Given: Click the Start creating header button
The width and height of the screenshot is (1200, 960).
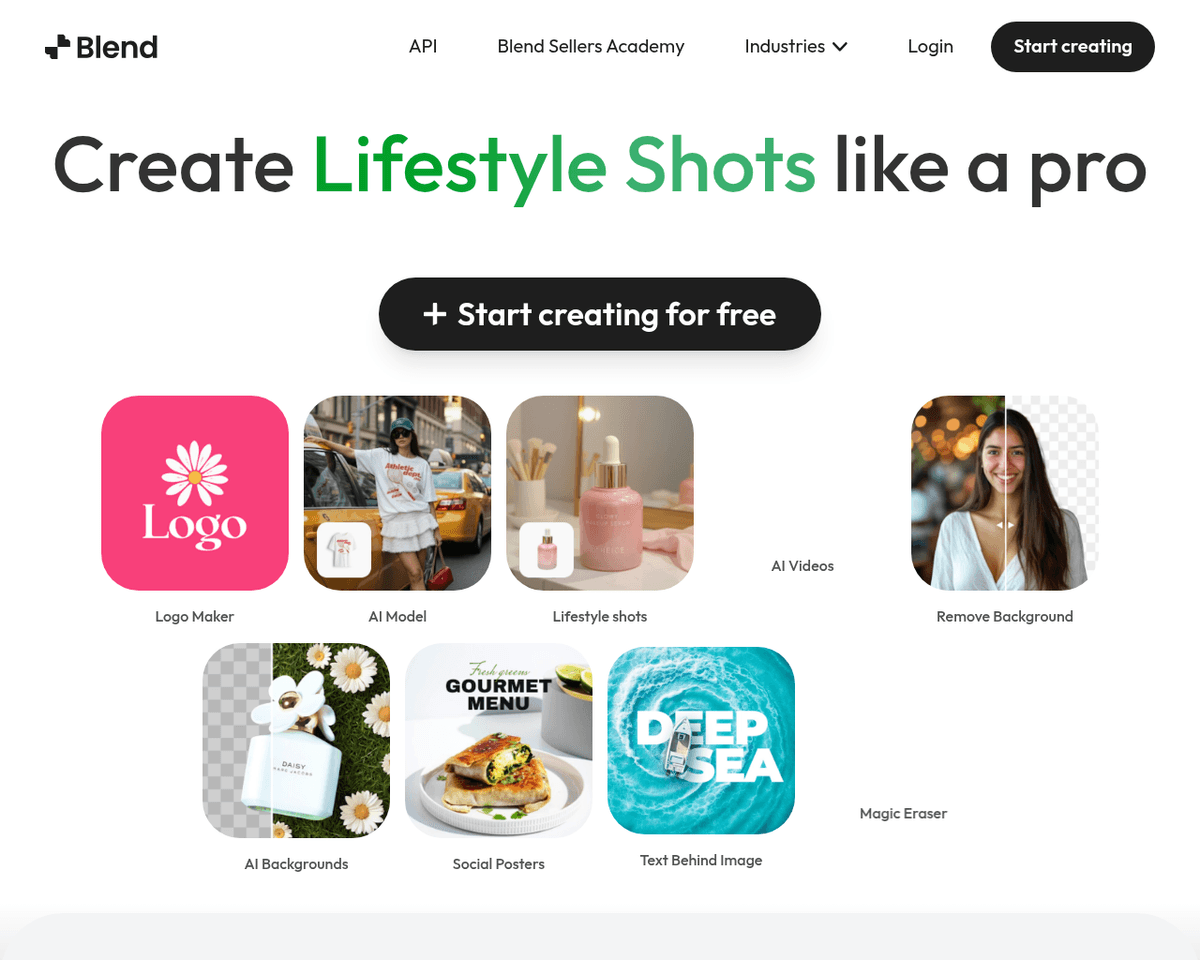Looking at the screenshot, I should click(x=1073, y=47).
